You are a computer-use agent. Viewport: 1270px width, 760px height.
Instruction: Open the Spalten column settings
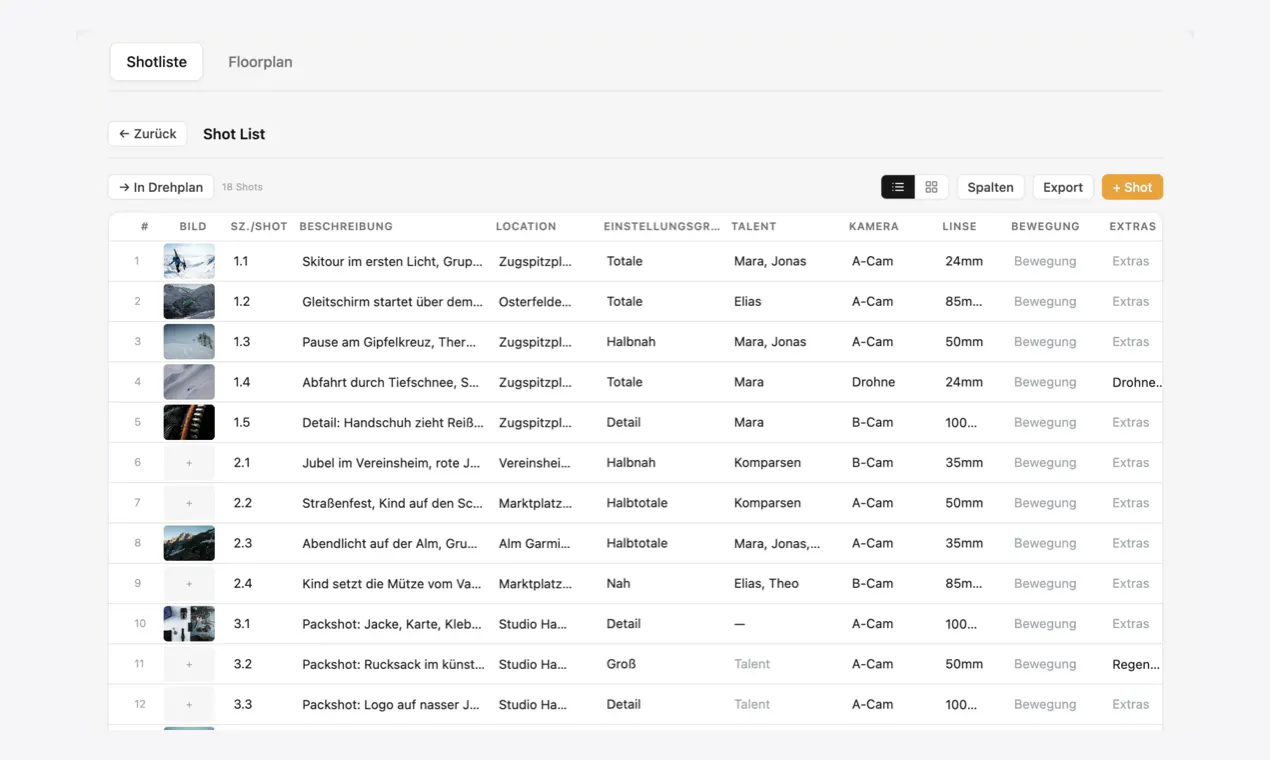(990, 187)
